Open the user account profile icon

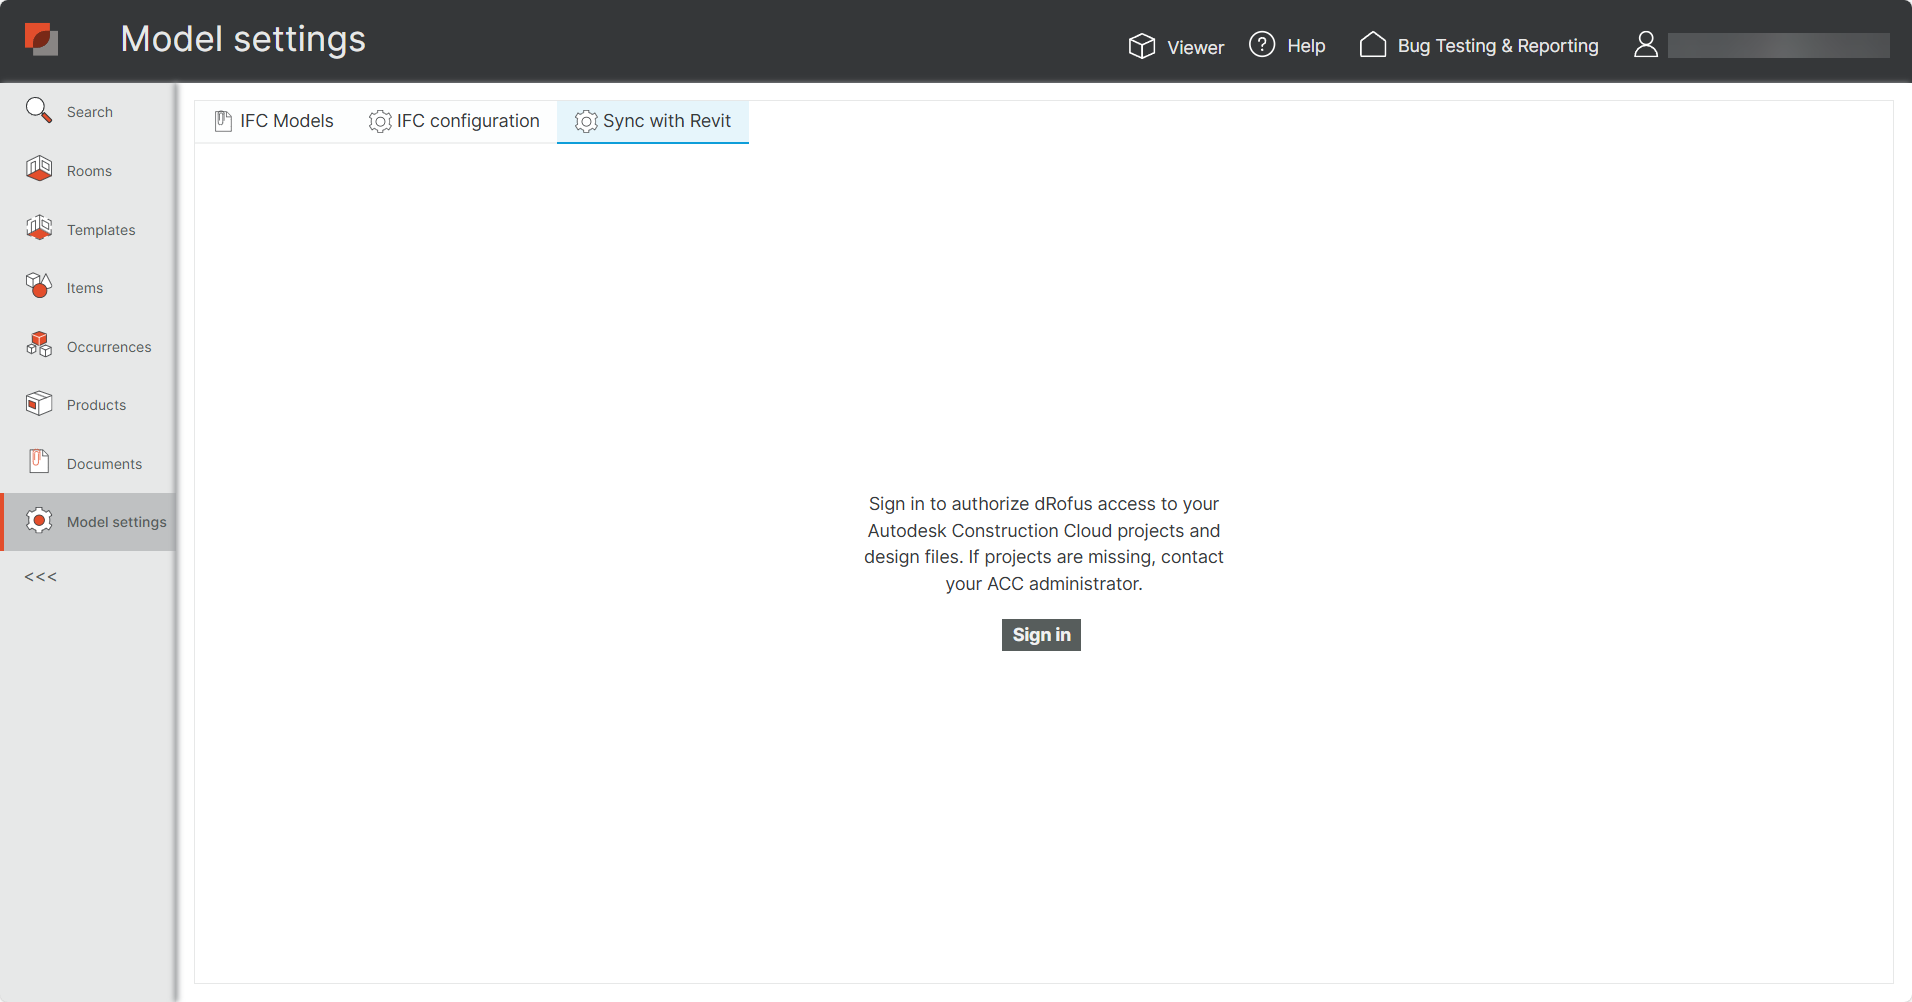pyautogui.click(x=1646, y=44)
